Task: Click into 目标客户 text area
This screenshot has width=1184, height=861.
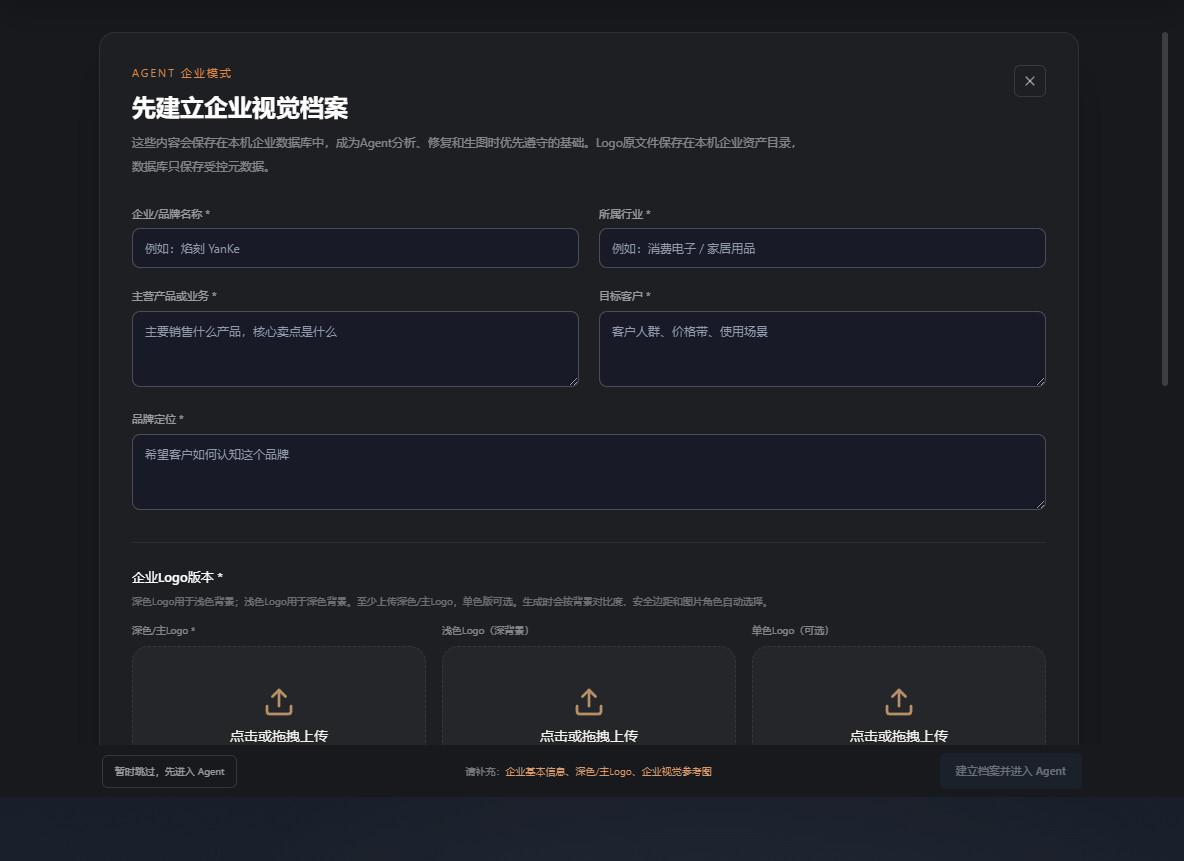Action: pos(822,349)
